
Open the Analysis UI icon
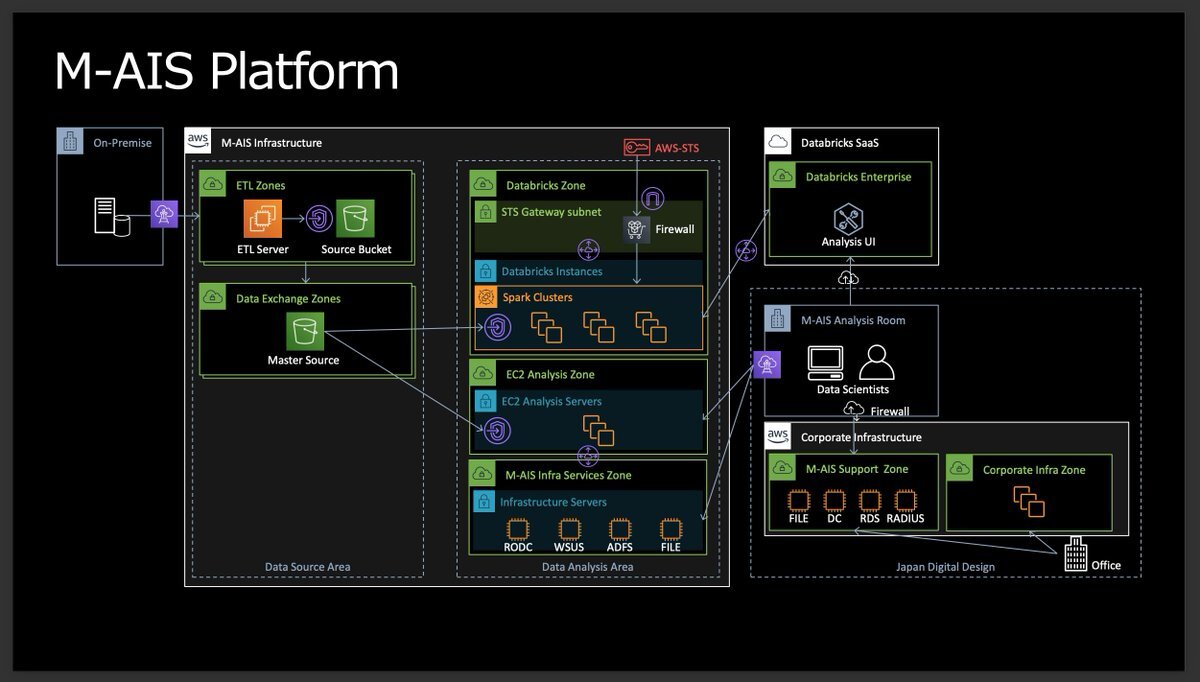click(x=848, y=219)
